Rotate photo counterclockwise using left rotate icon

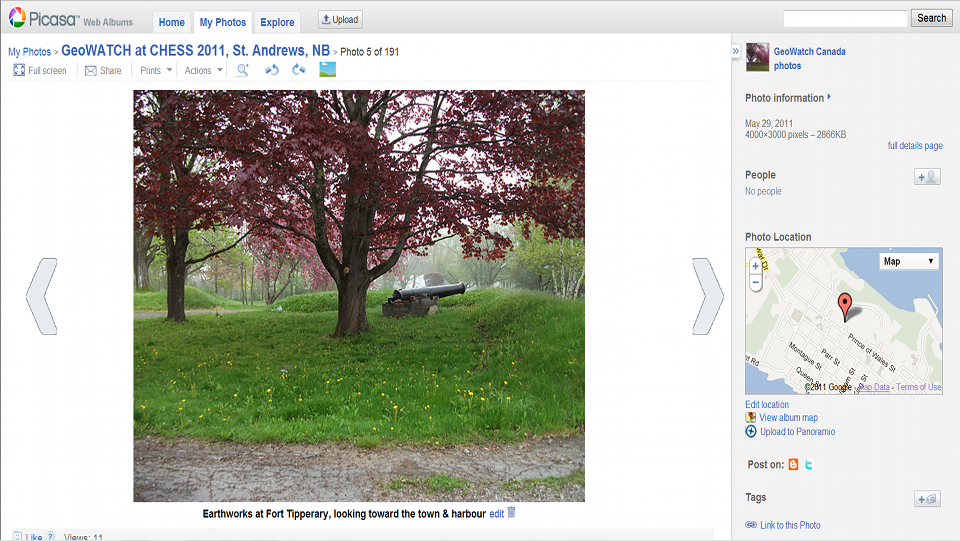(x=271, y=70)
